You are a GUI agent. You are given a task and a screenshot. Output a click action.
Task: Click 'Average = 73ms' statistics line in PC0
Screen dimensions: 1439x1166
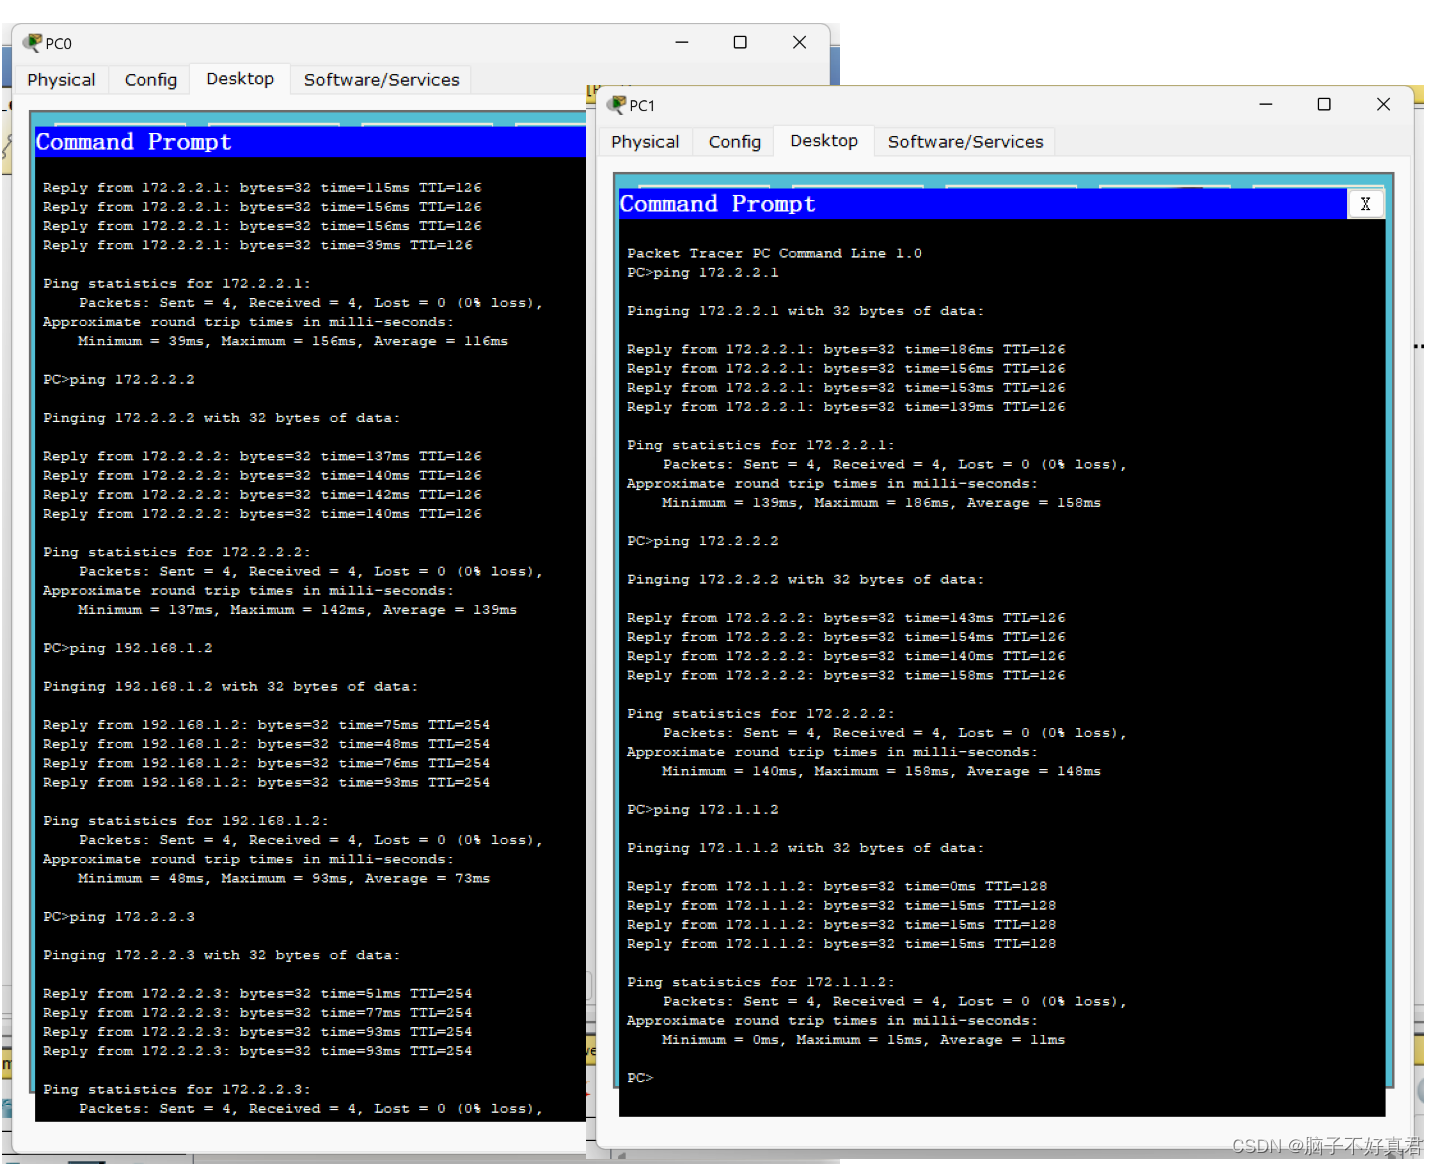point(284,879)
